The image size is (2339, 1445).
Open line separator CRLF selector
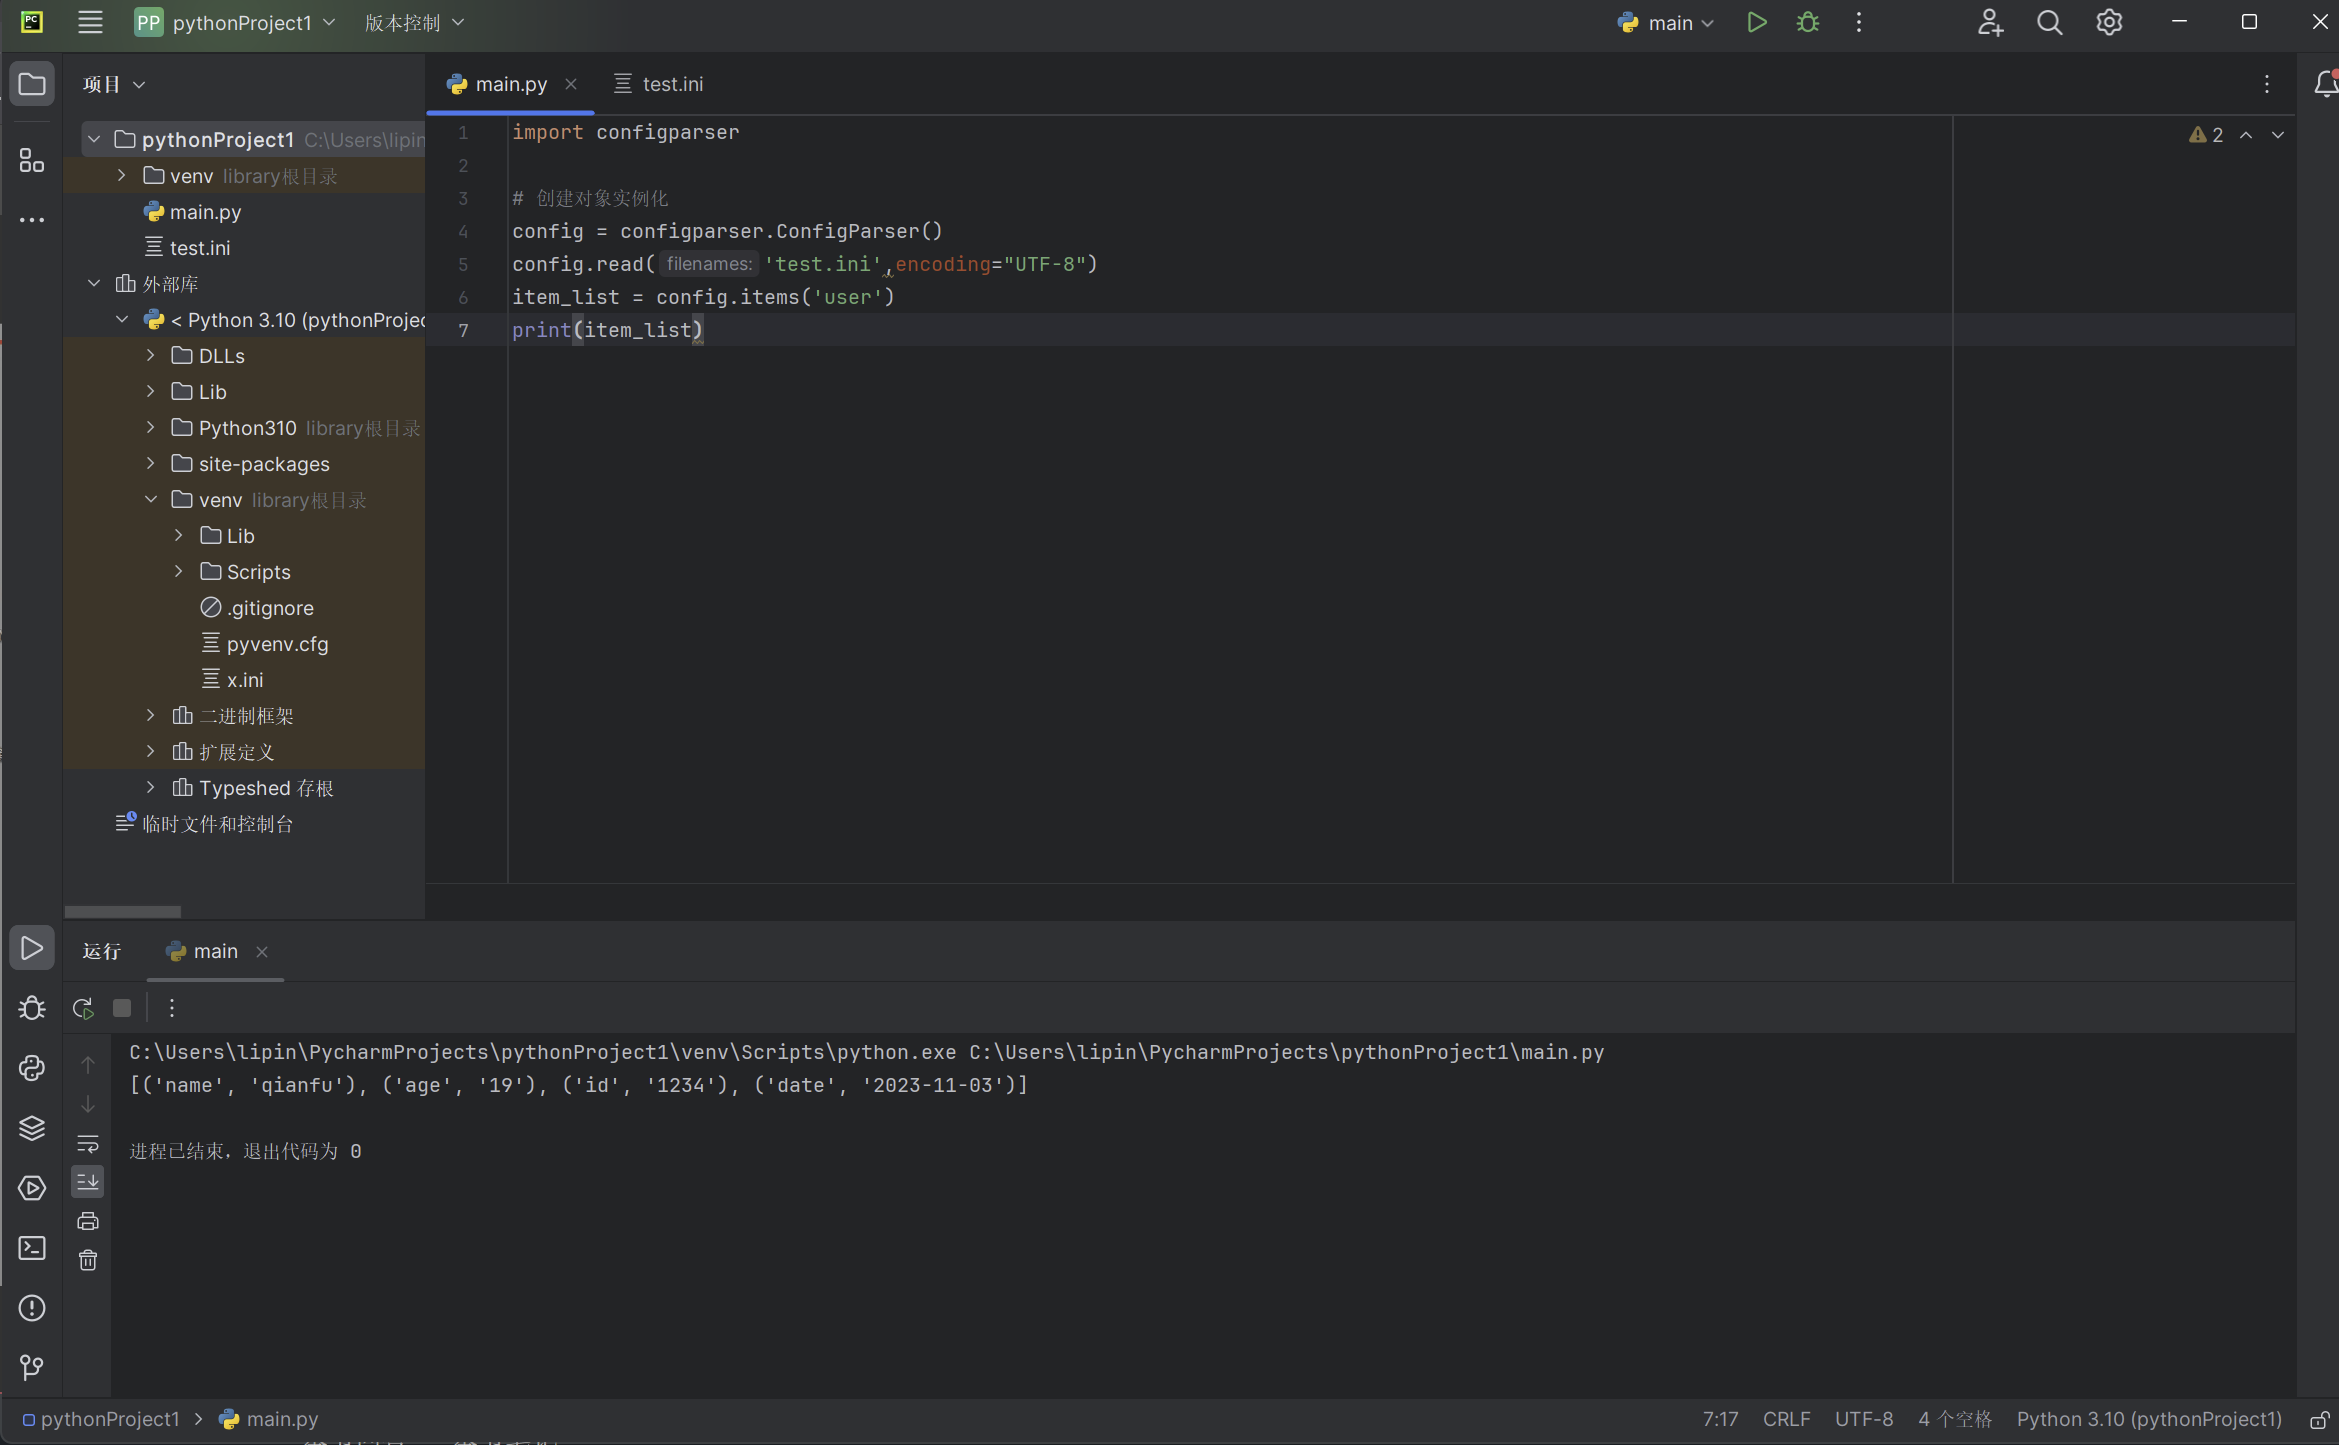(x=1786, y=1419)
